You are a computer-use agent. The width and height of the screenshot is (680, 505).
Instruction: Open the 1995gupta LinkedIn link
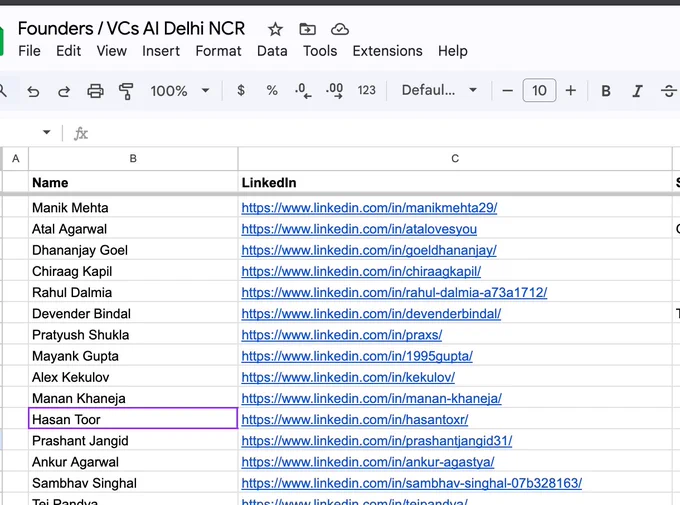coord(357,357)
